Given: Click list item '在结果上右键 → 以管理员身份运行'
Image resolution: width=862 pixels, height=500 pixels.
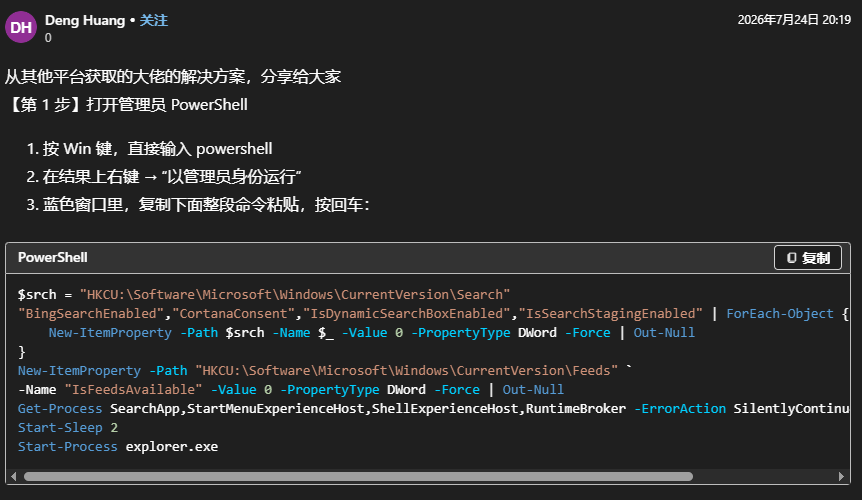Looking at the screenshot, I should pyautogui.click(x=172, y=177).
